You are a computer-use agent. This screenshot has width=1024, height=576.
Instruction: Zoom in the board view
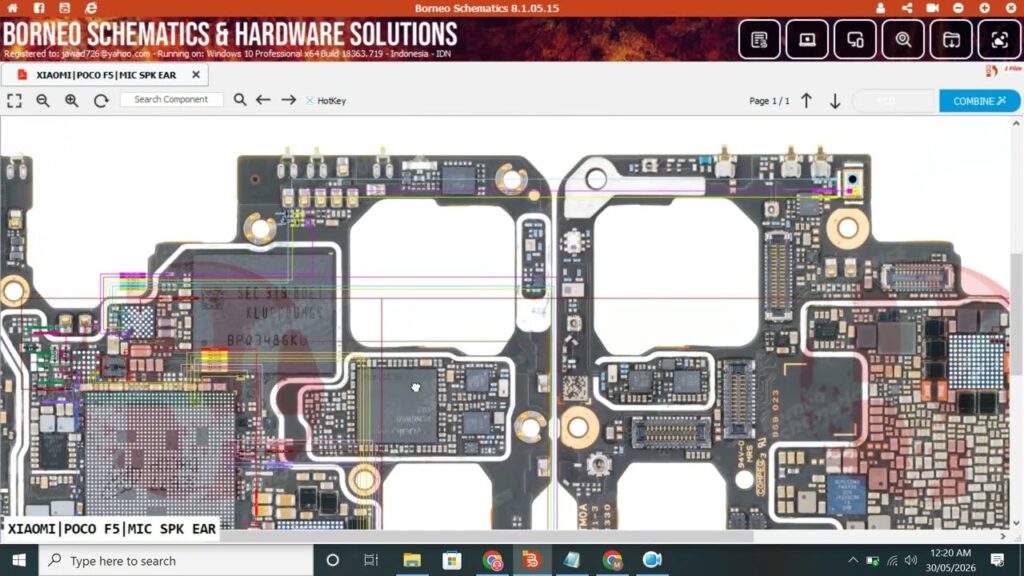click(x=72, y=101)
